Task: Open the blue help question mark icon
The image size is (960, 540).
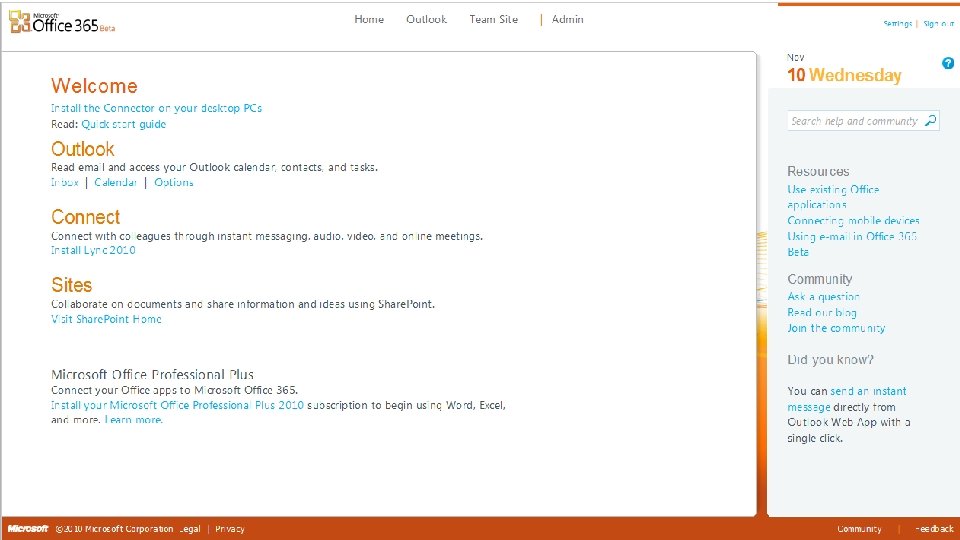Action: (947, 63)
